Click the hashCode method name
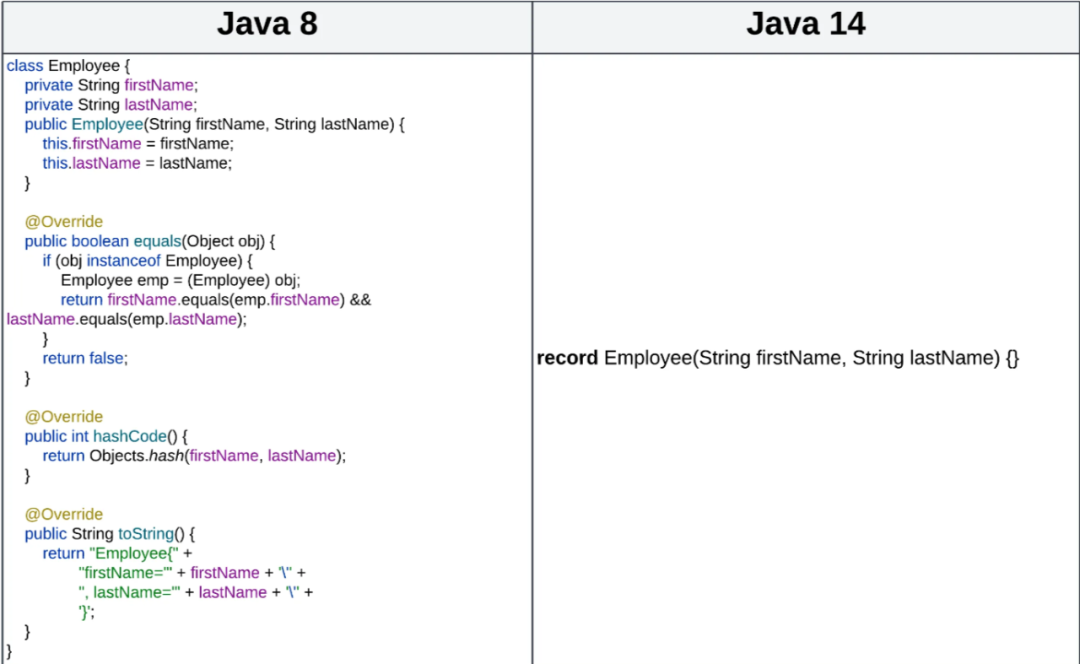Viewport: 1080px width, 664px height. click(x=130, y=435)
